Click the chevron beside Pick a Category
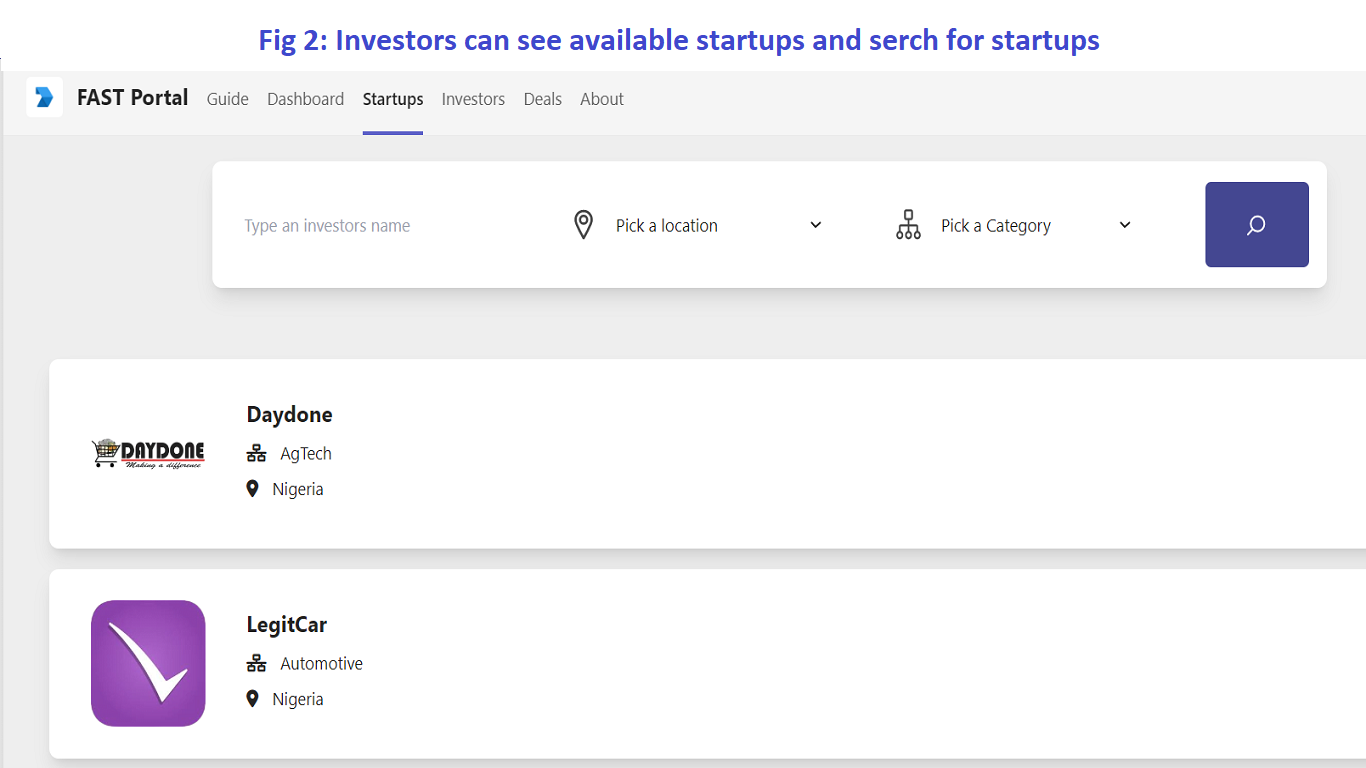Viewport: 1366px width, 768px height. pyautogui.click(x=1125, y=225)
